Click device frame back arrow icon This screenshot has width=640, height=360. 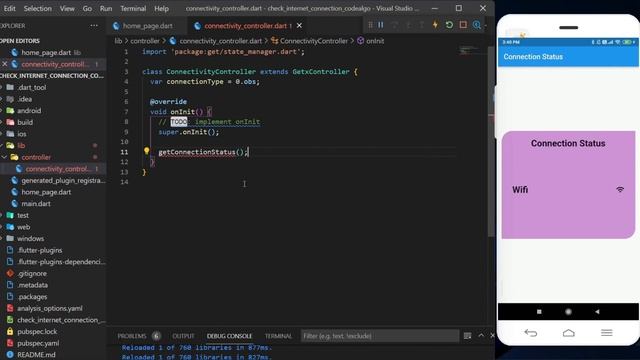pyautogui.click(x=530, y=333)
